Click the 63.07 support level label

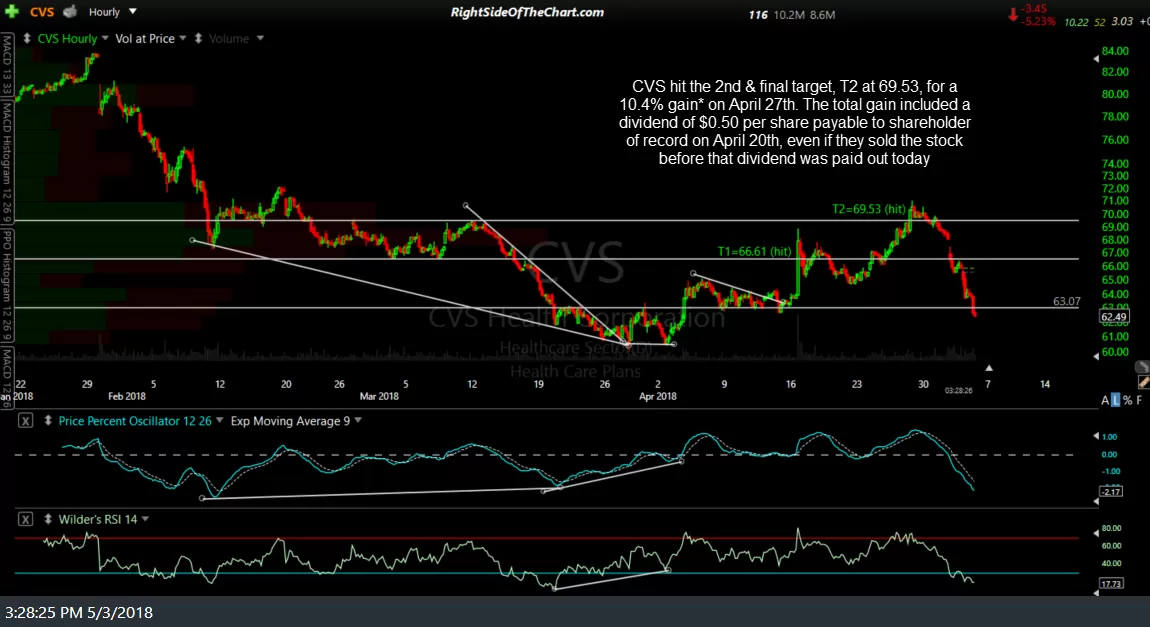1066,301
